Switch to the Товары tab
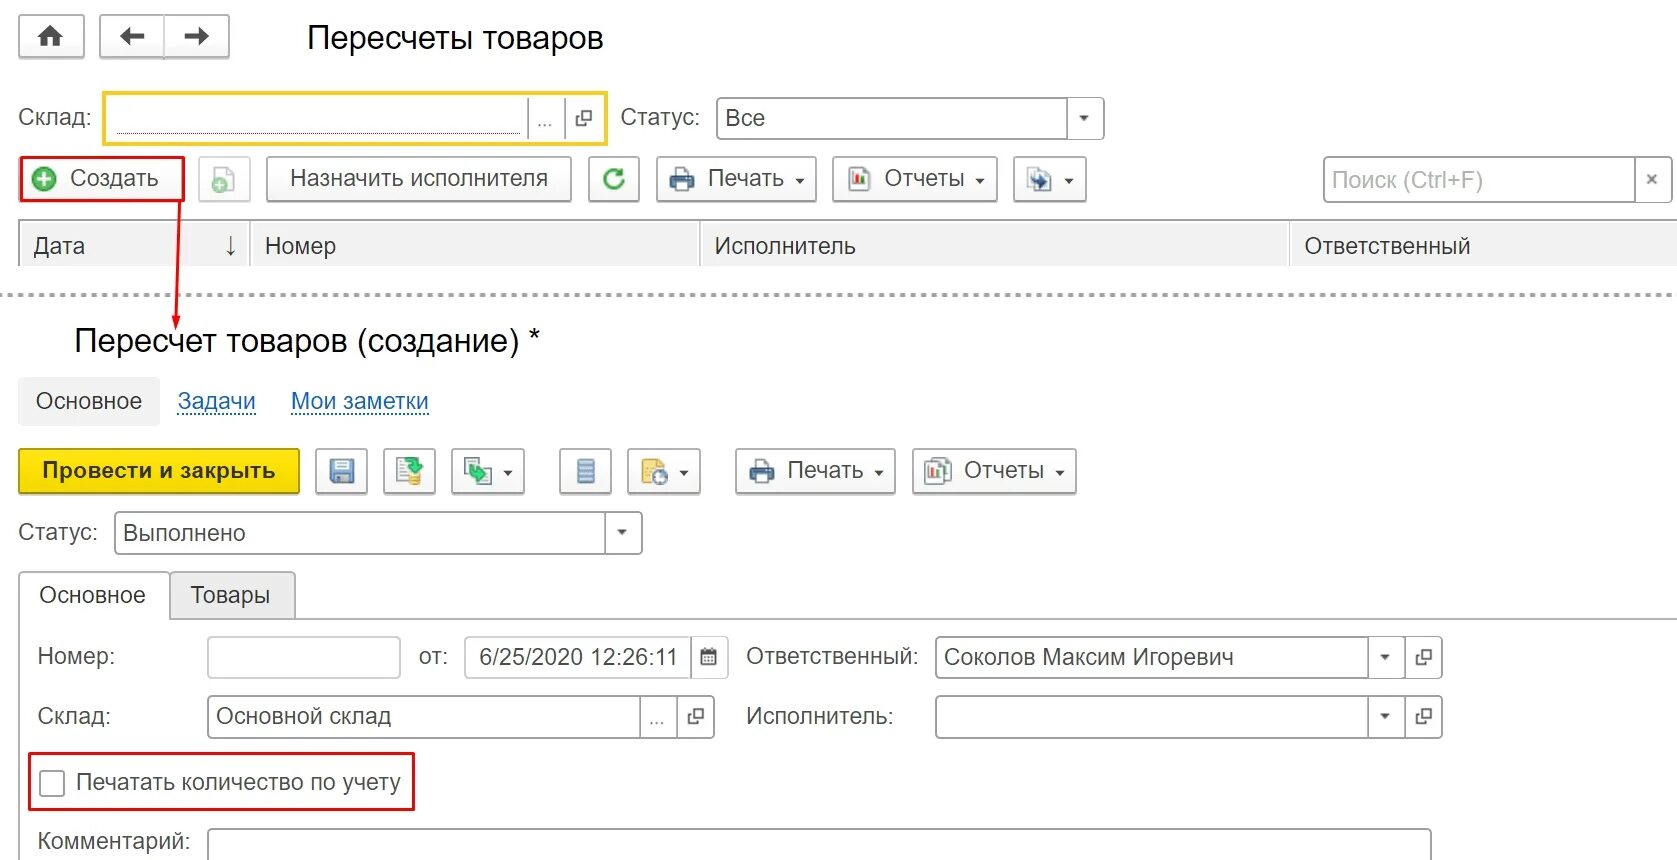Screen dimensions: 1677x860 (x=231, y=596)
